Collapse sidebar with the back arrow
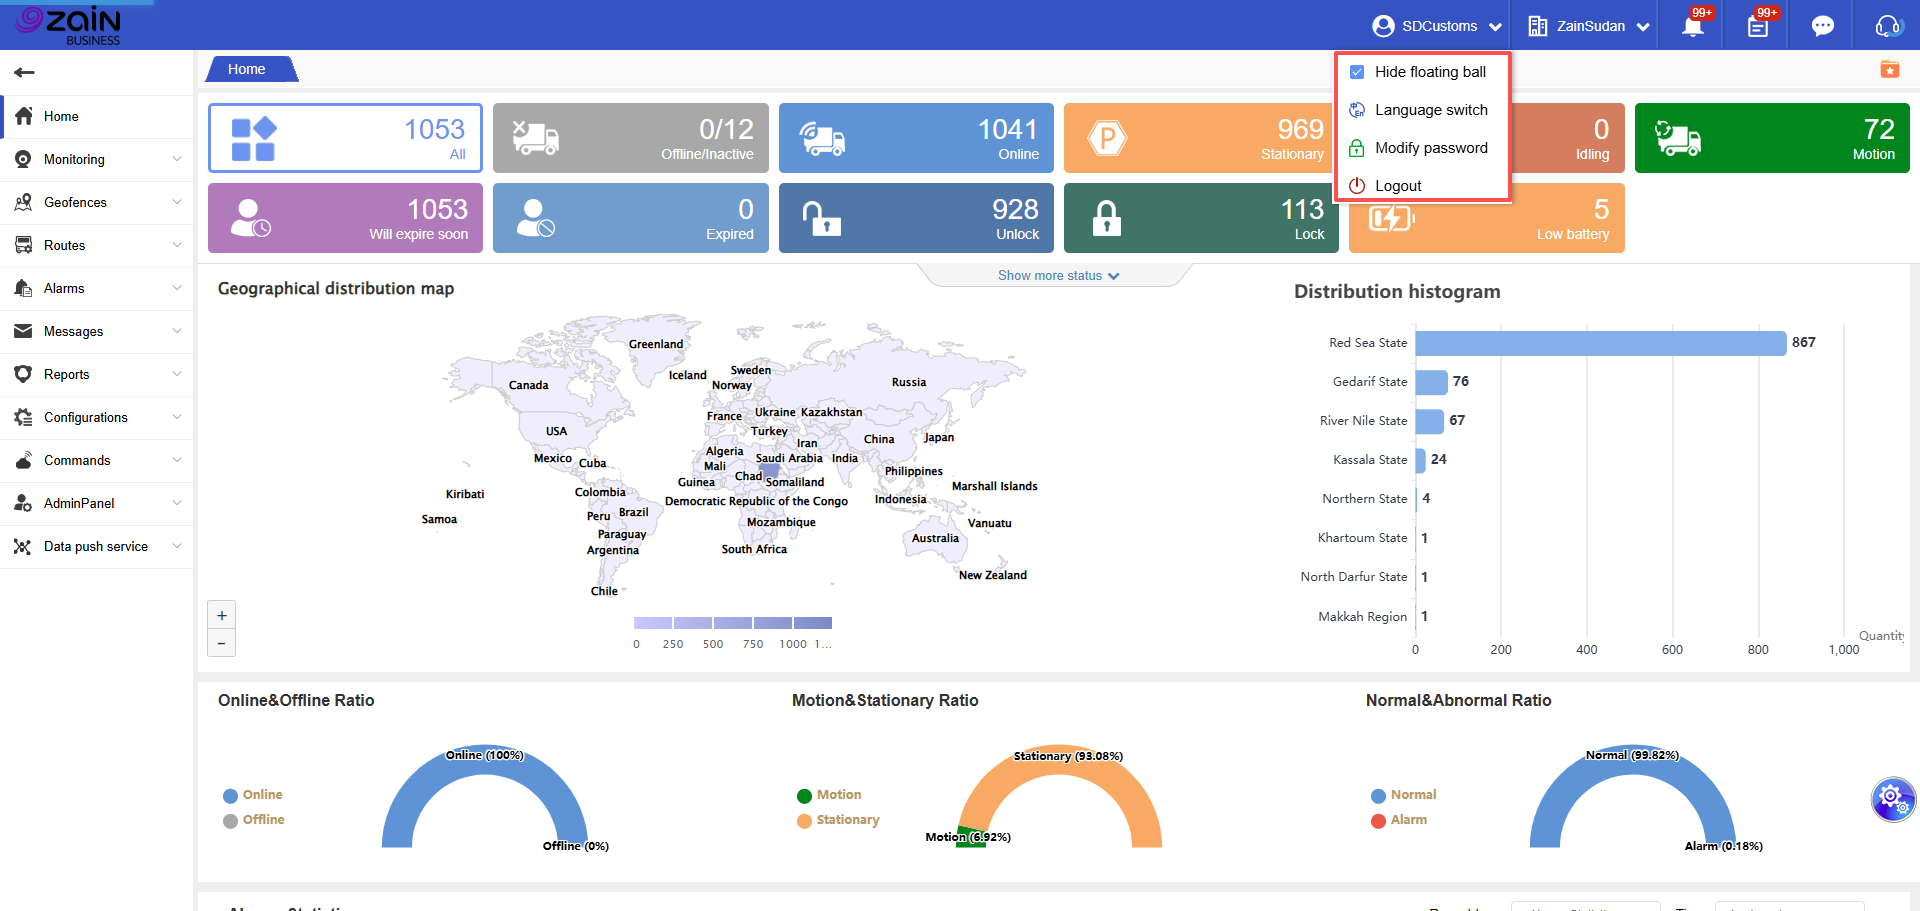 click(x=25, y=72)
